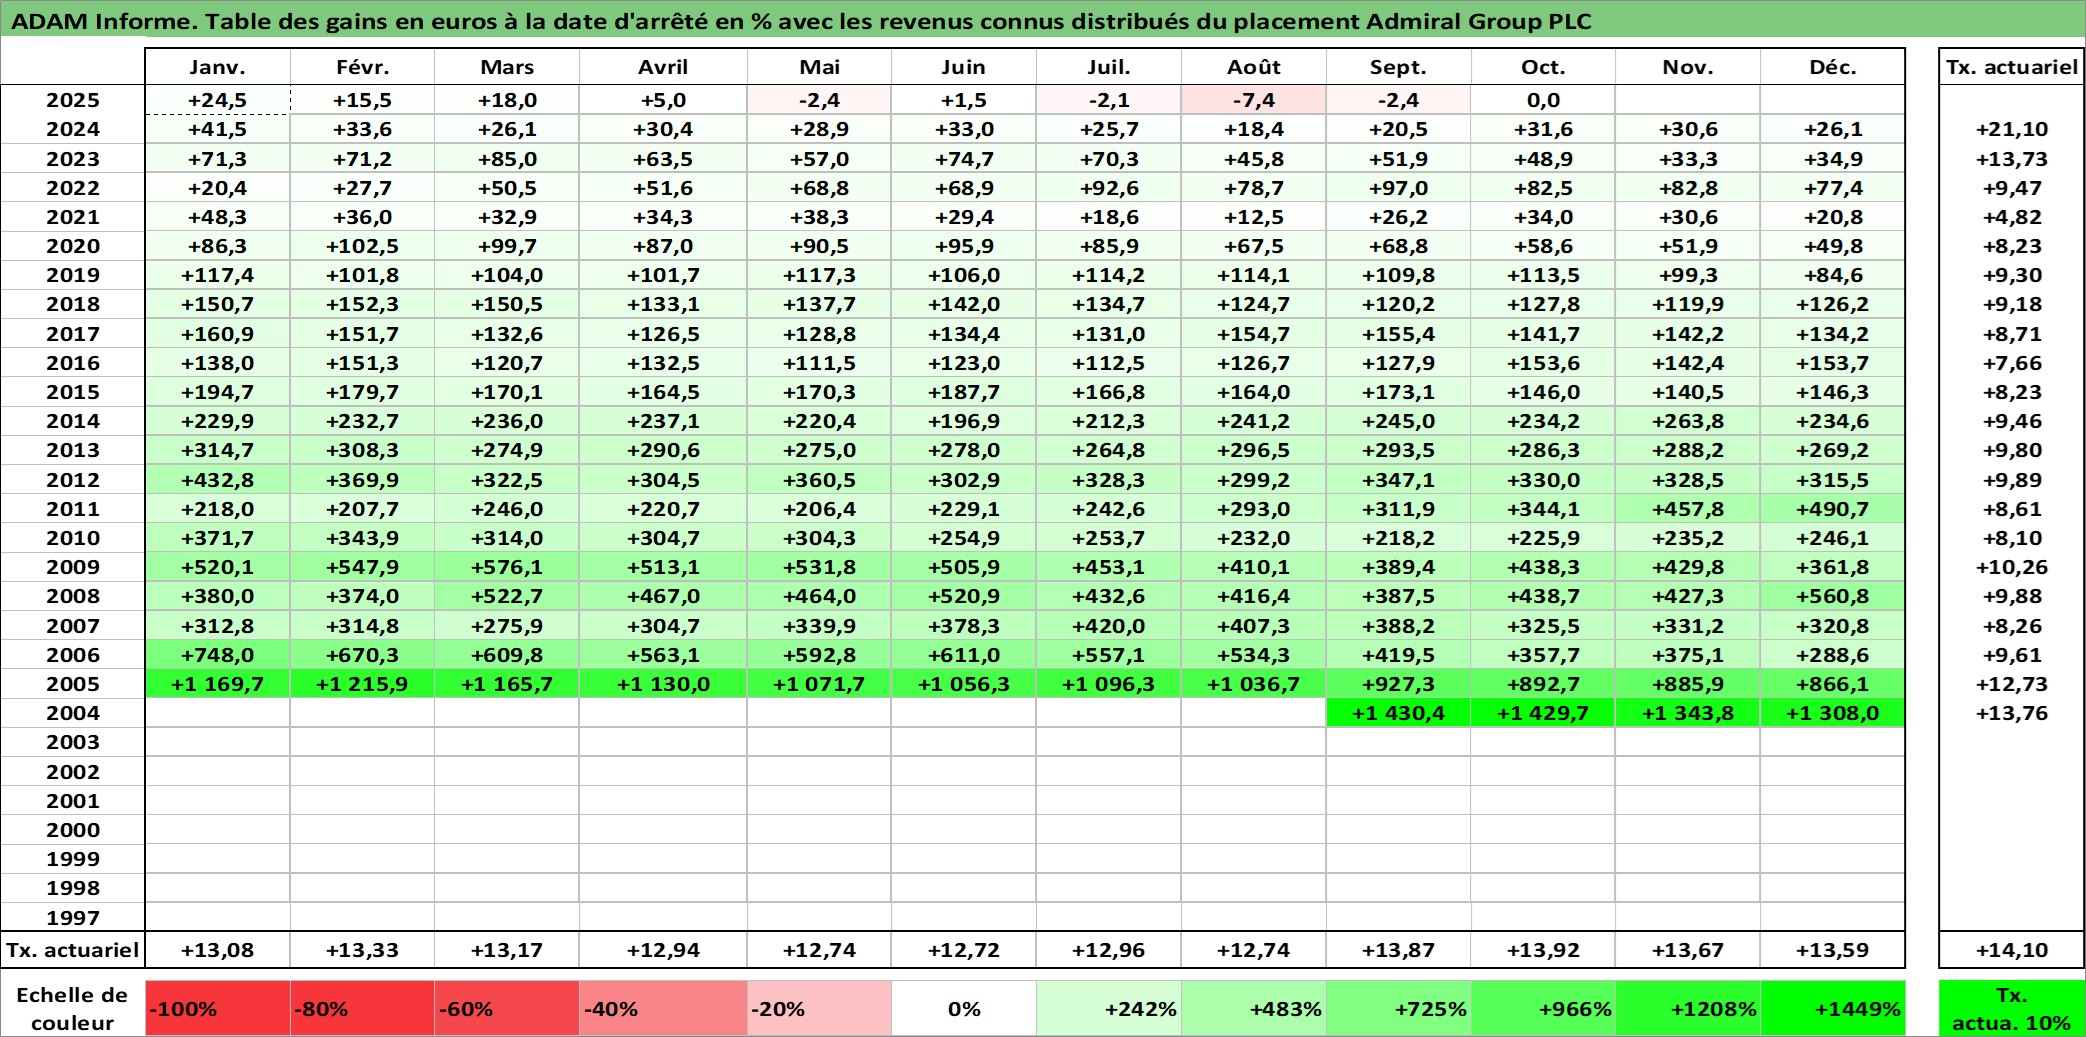Click the 0% white scale swatch

(964, 1008)
